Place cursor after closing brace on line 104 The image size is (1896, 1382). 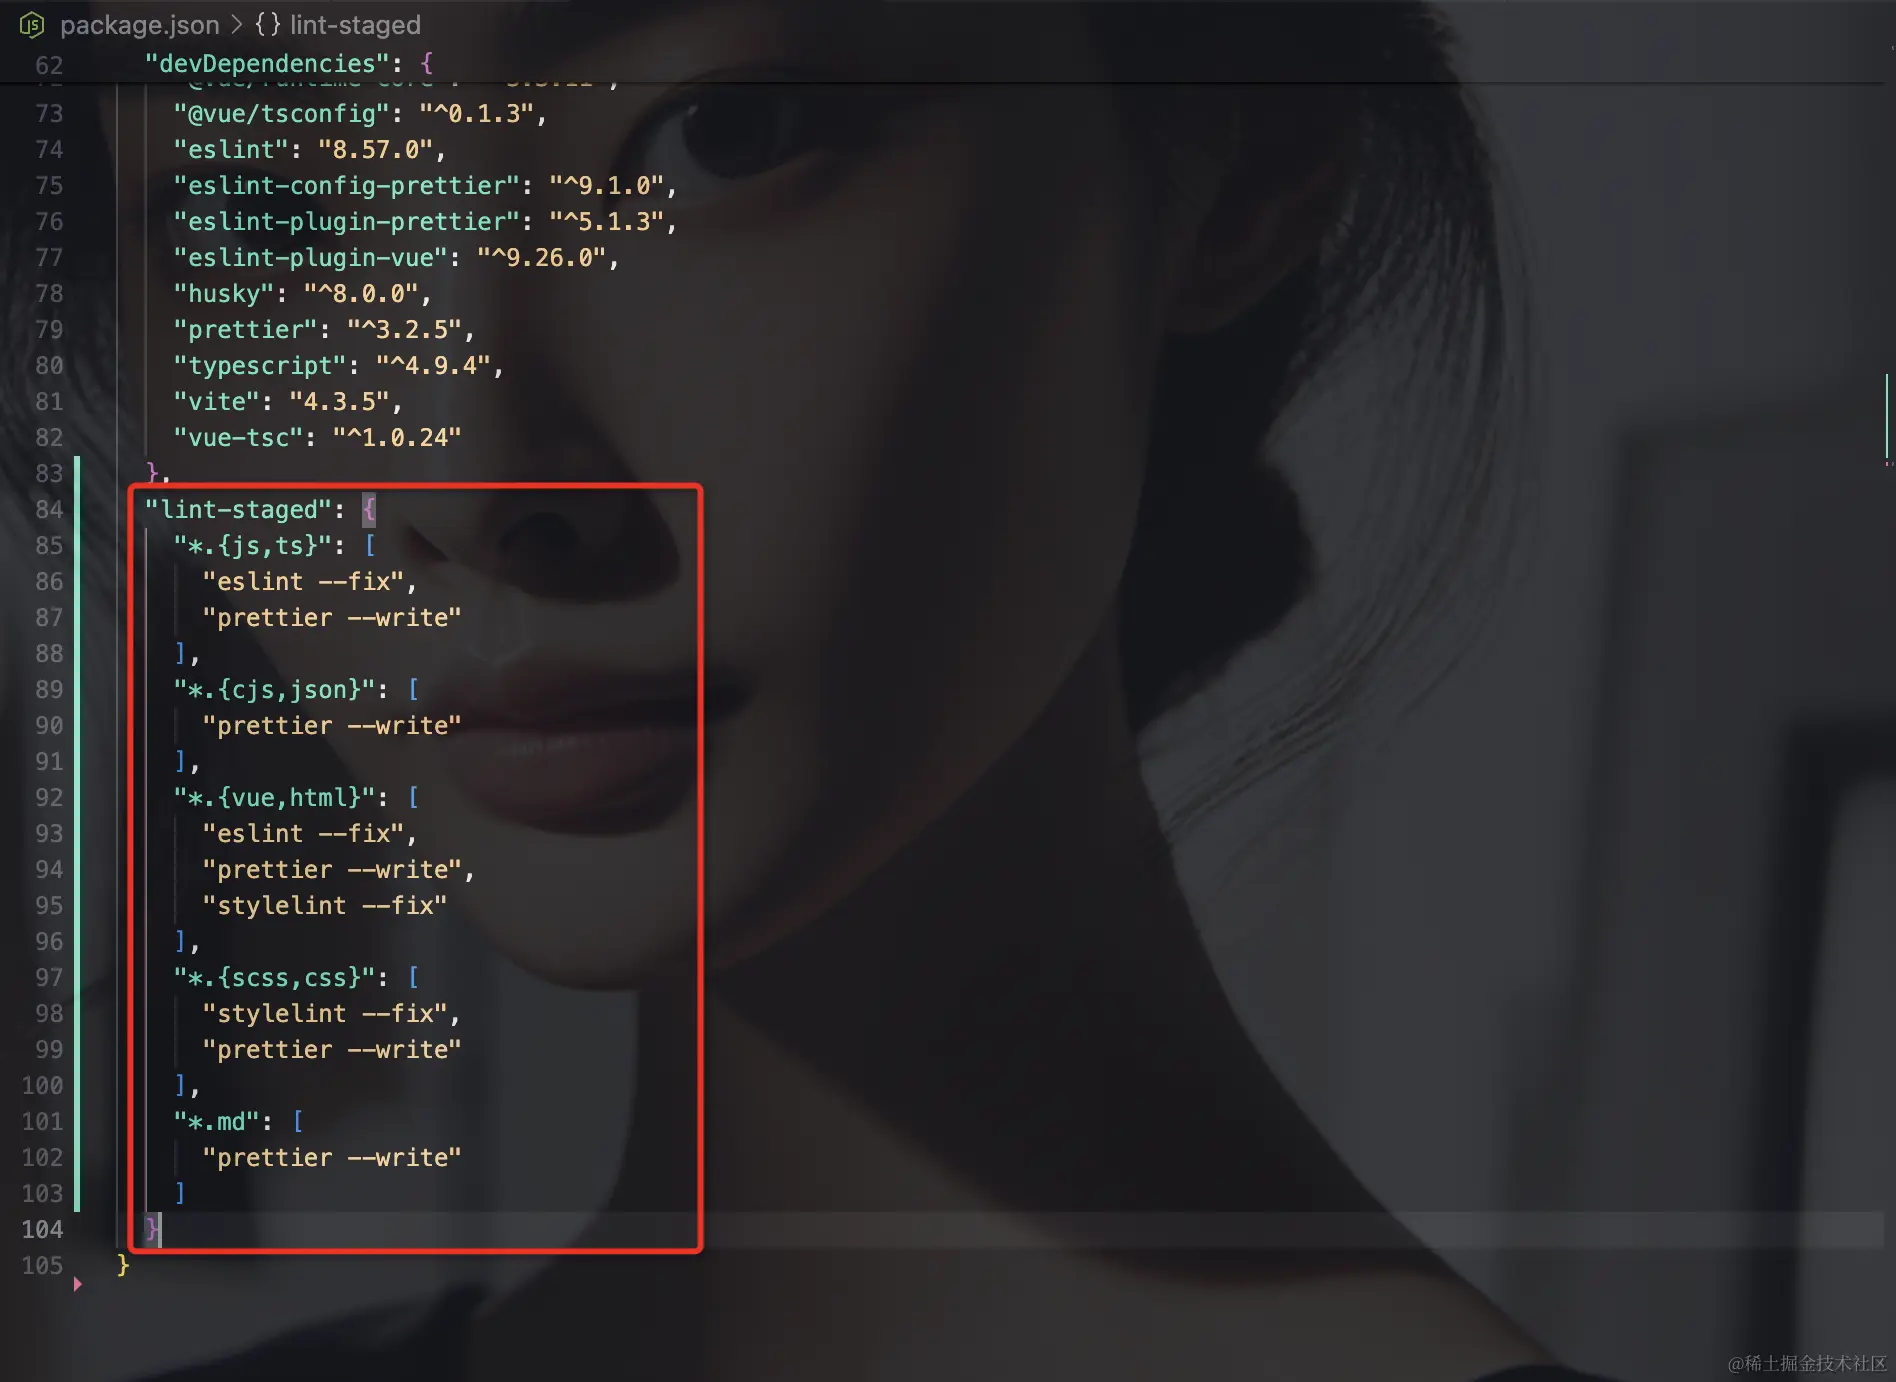pyautogui.click(x=161, y=1230)
